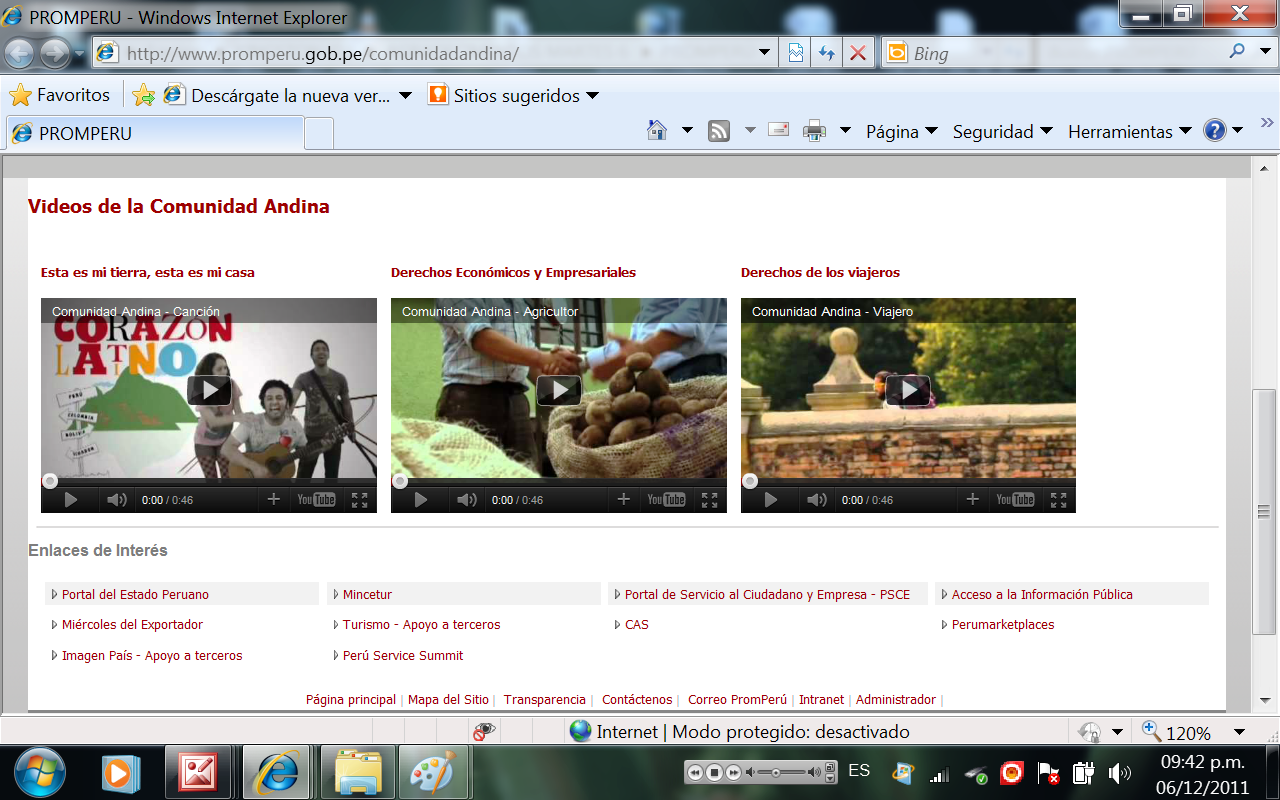Expand Sitios sugeridos dropdown
1280x800 pixels.
click(x=592, y=96)
